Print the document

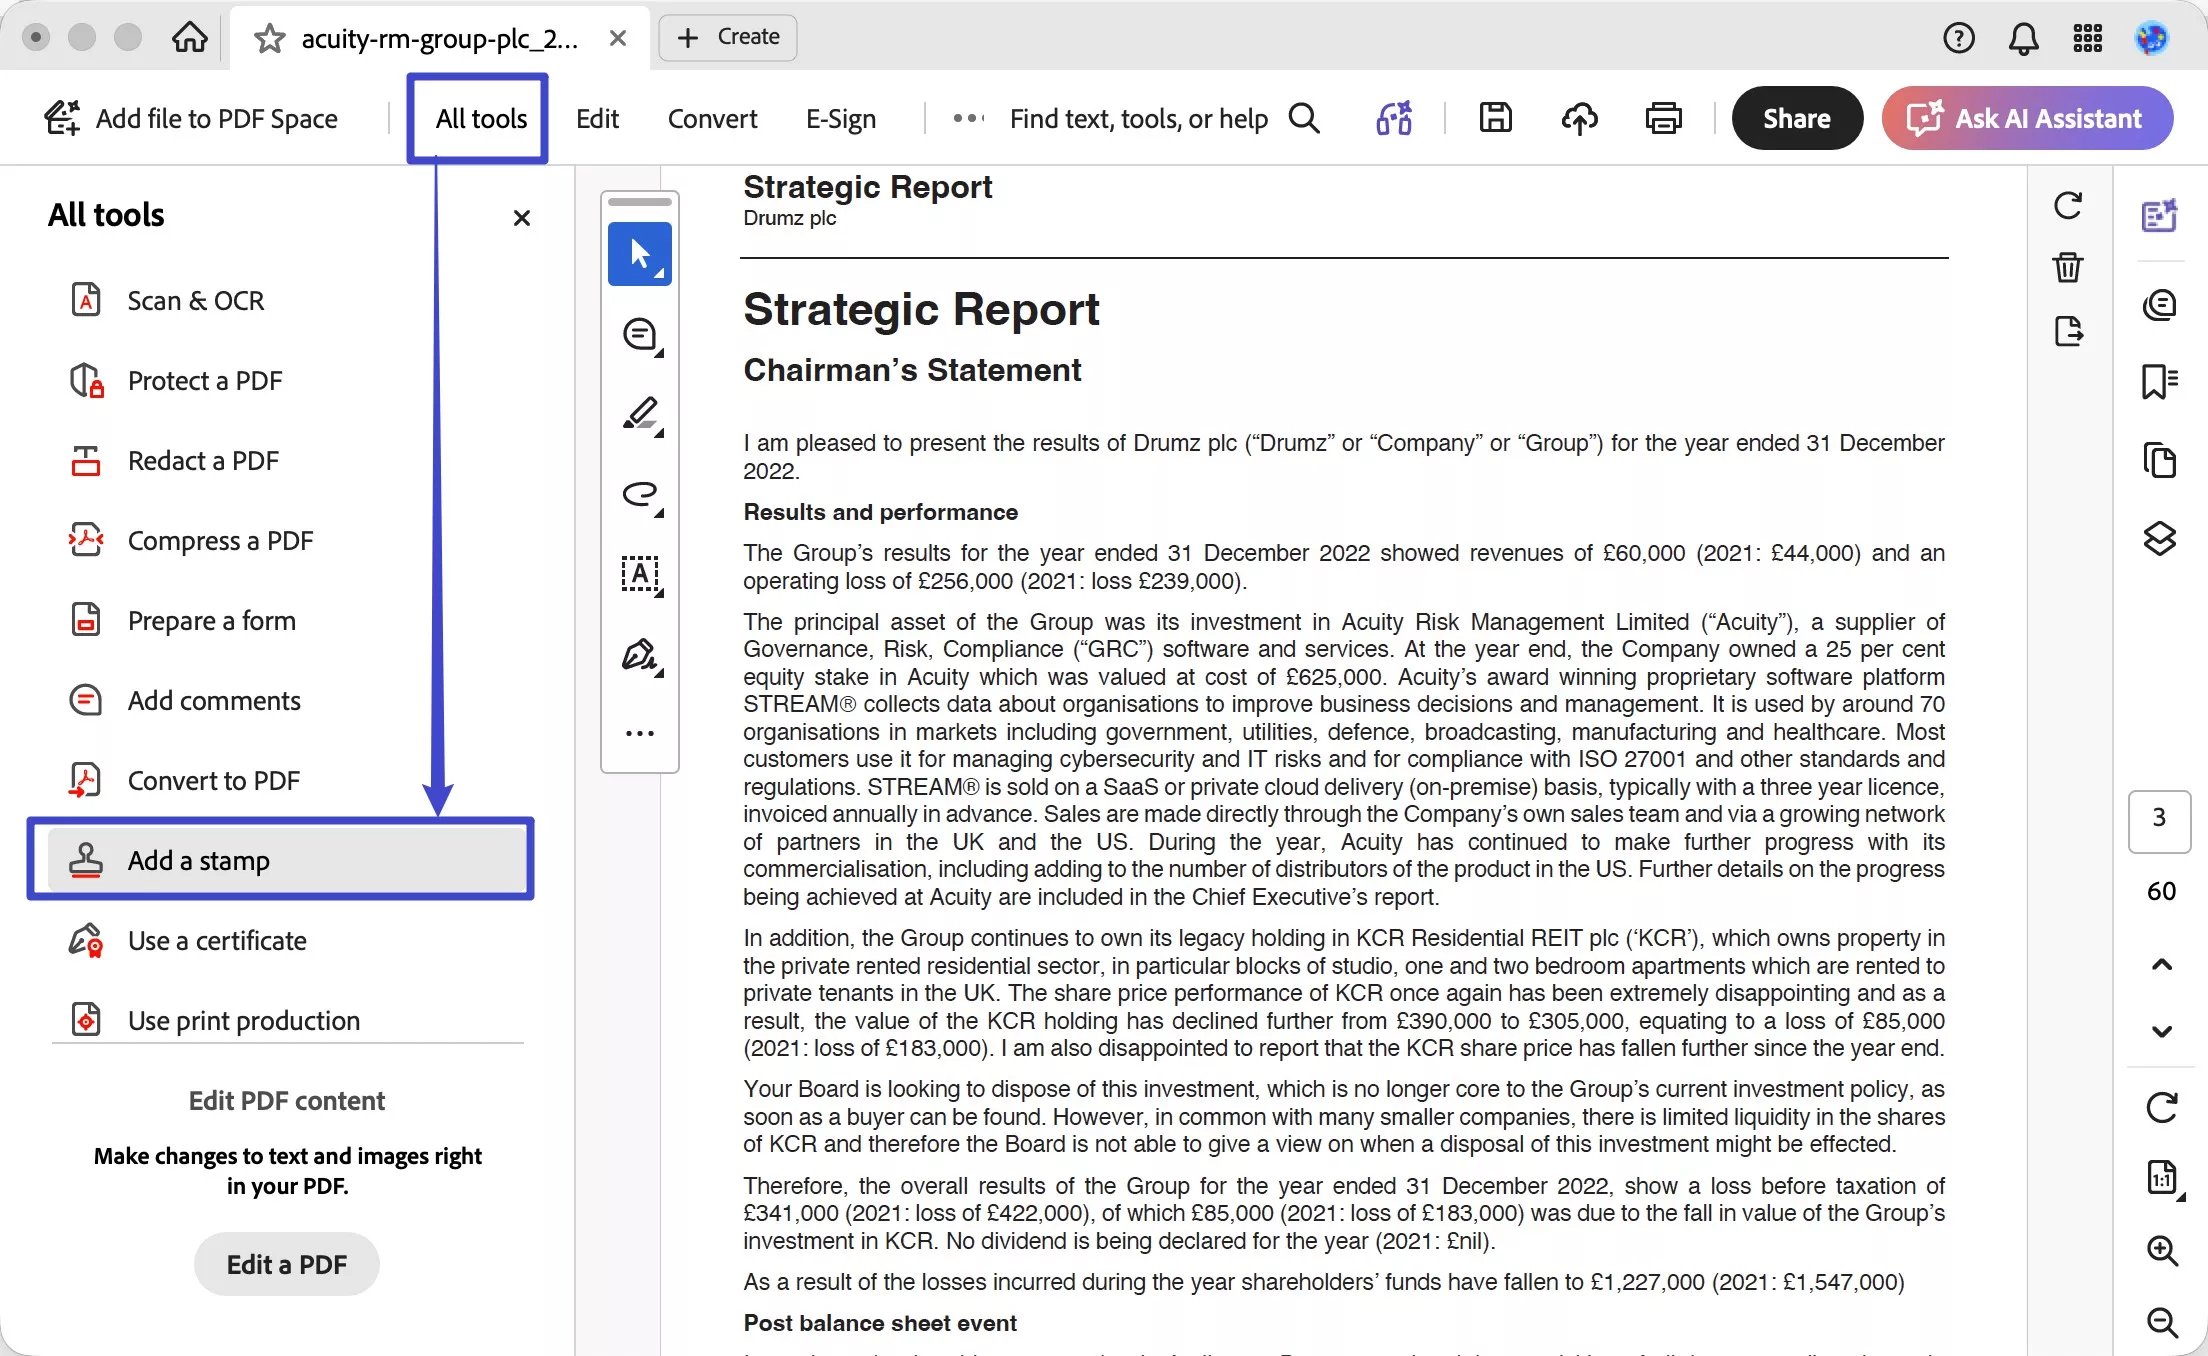(x=1663, y=118)
